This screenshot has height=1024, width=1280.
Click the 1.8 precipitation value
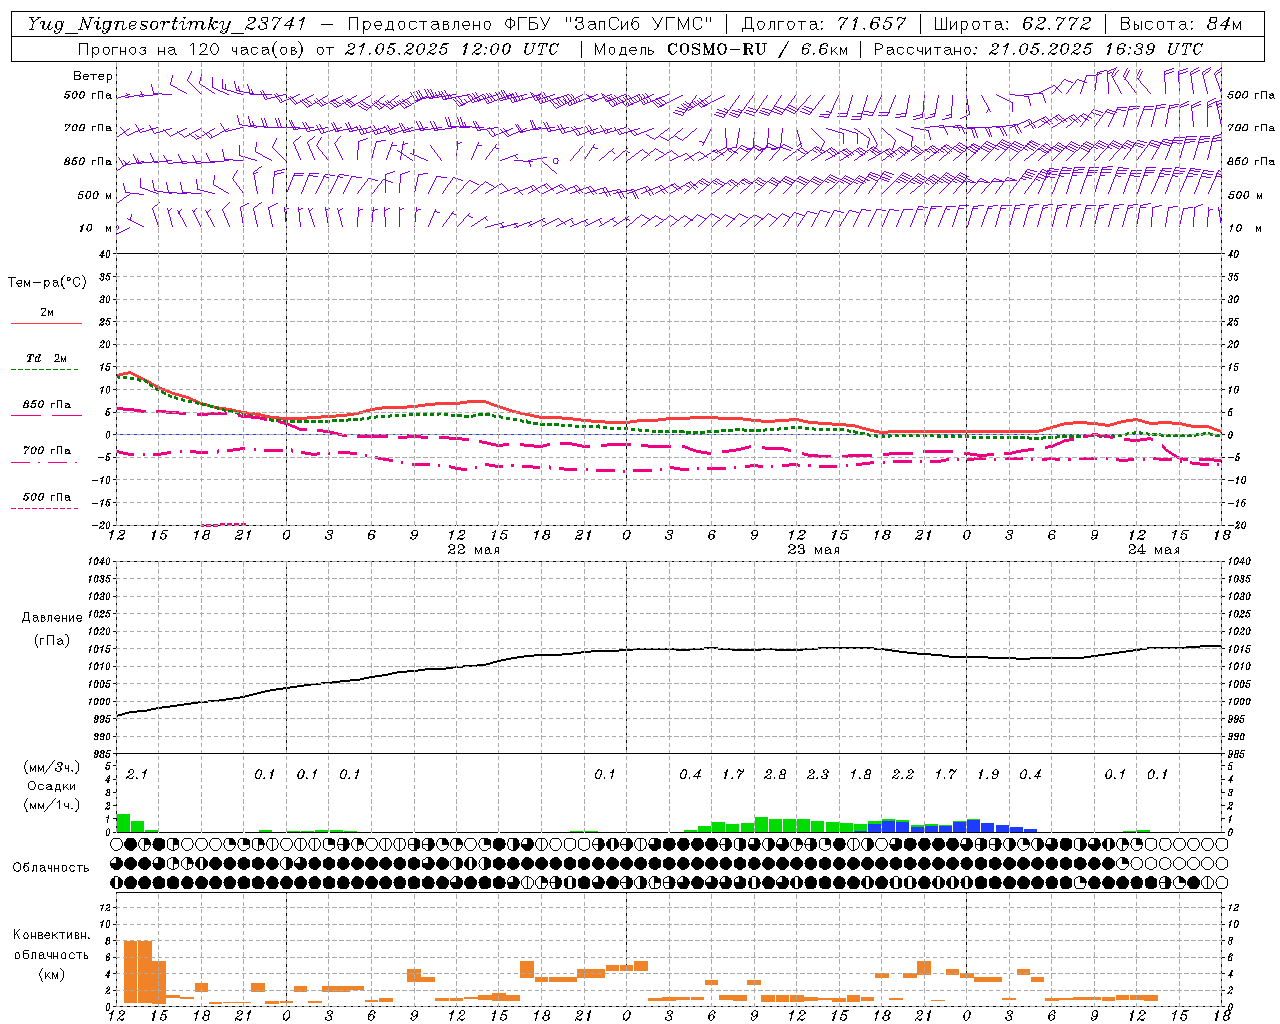point(860,775)
